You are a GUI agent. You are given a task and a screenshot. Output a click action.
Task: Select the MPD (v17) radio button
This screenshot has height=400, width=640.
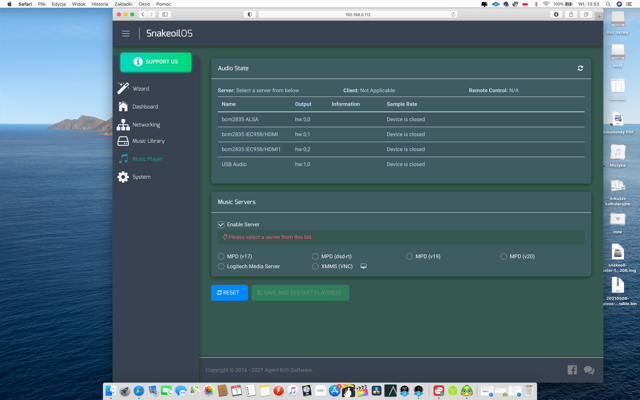click(221, 256)
